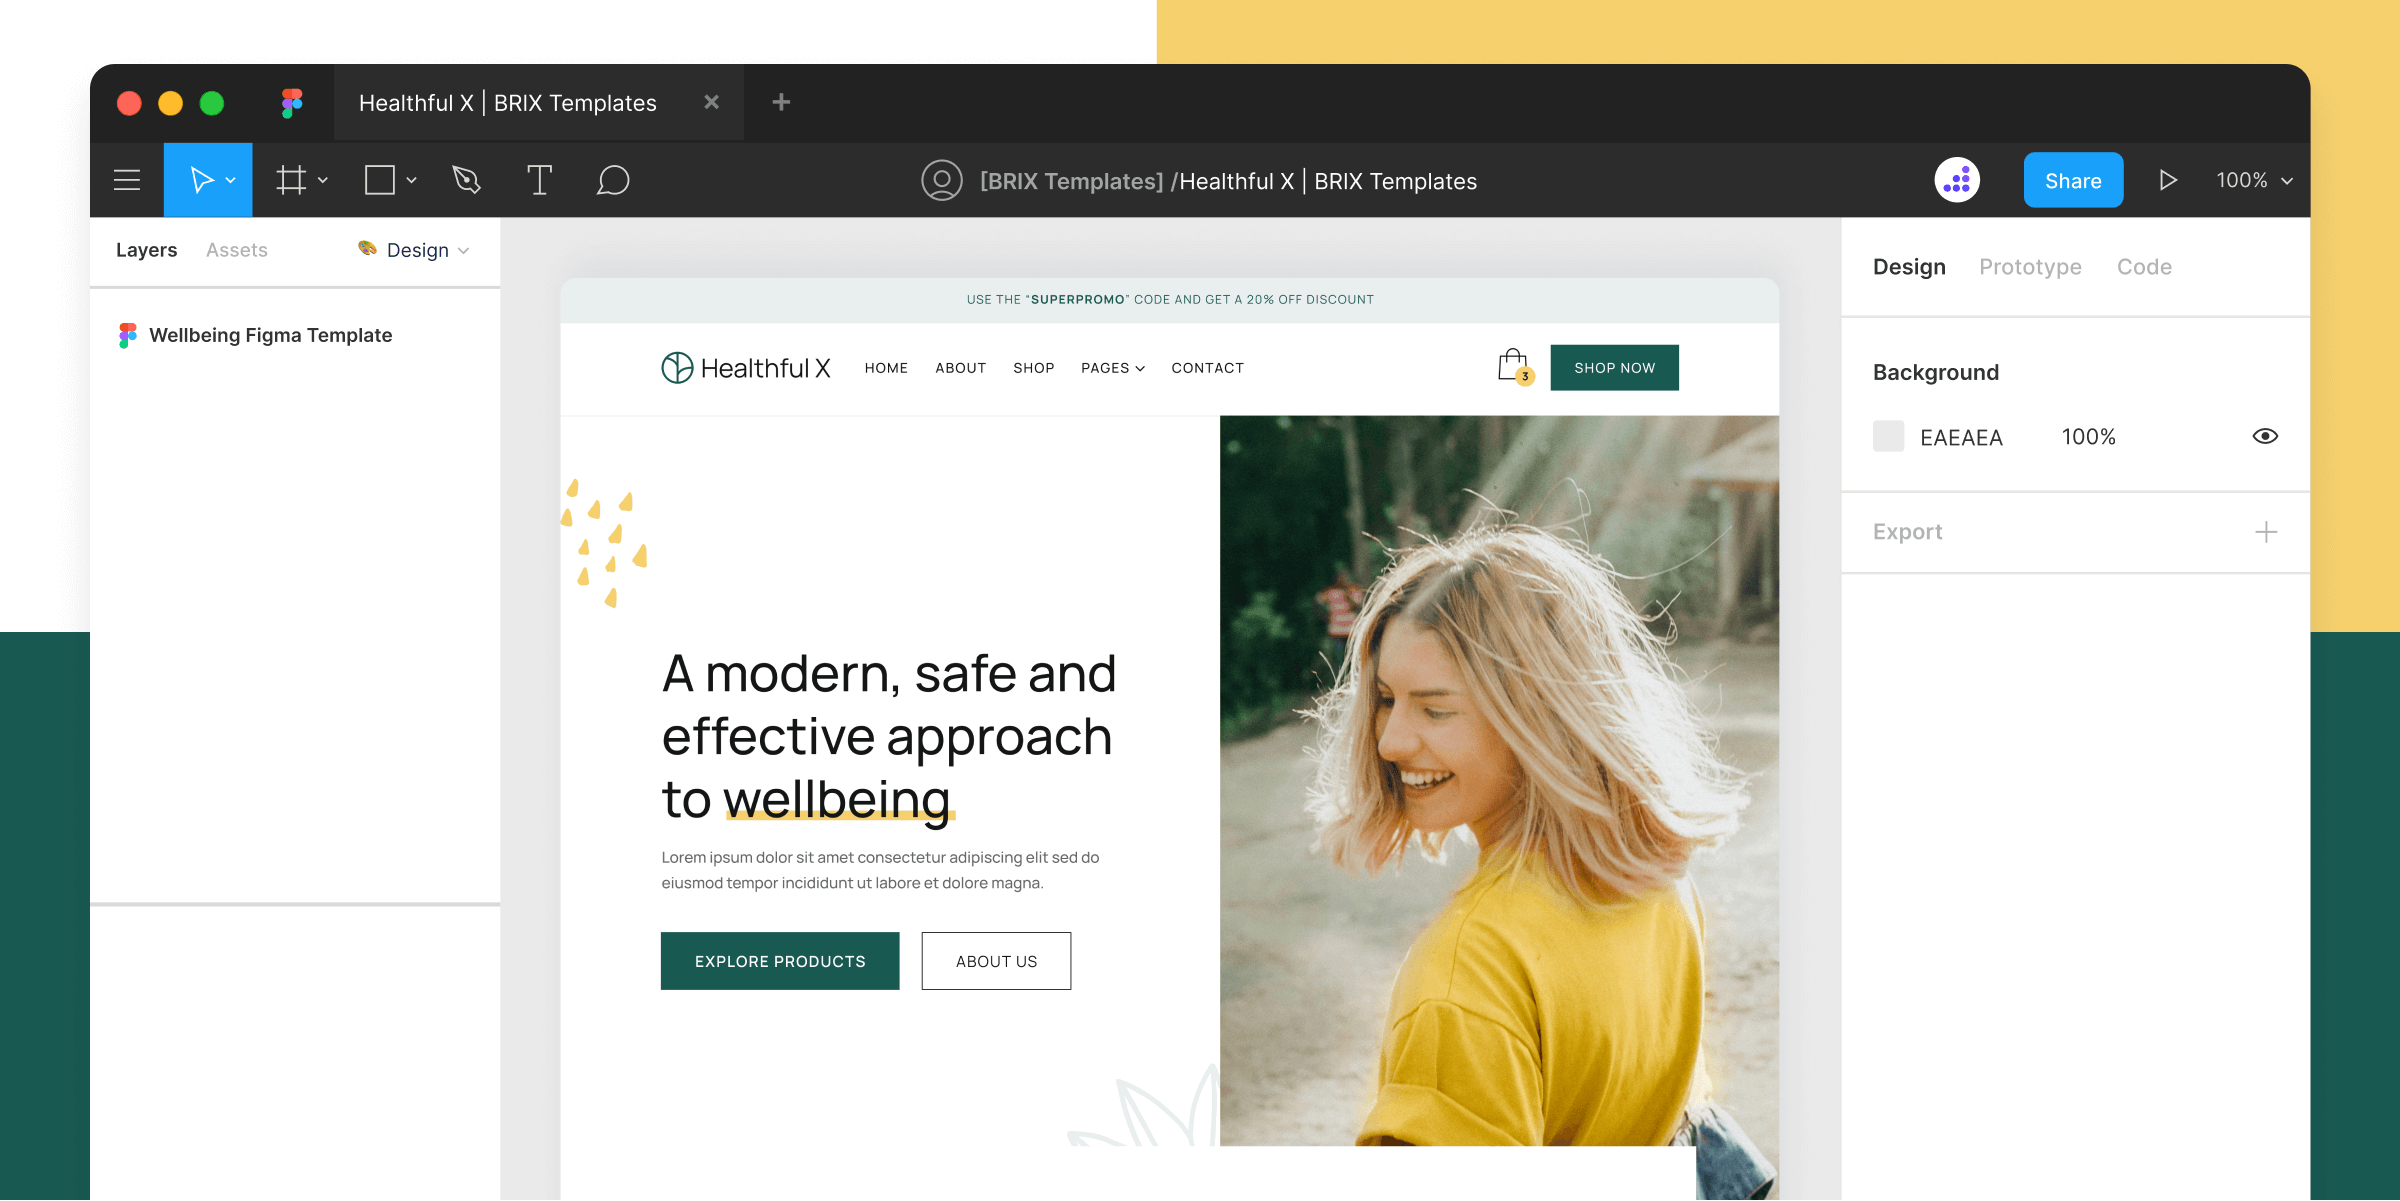The height and width of the screenshot is (1201, 2400).
Task: Present the prototype with play icon
Action: [2167, 181]
